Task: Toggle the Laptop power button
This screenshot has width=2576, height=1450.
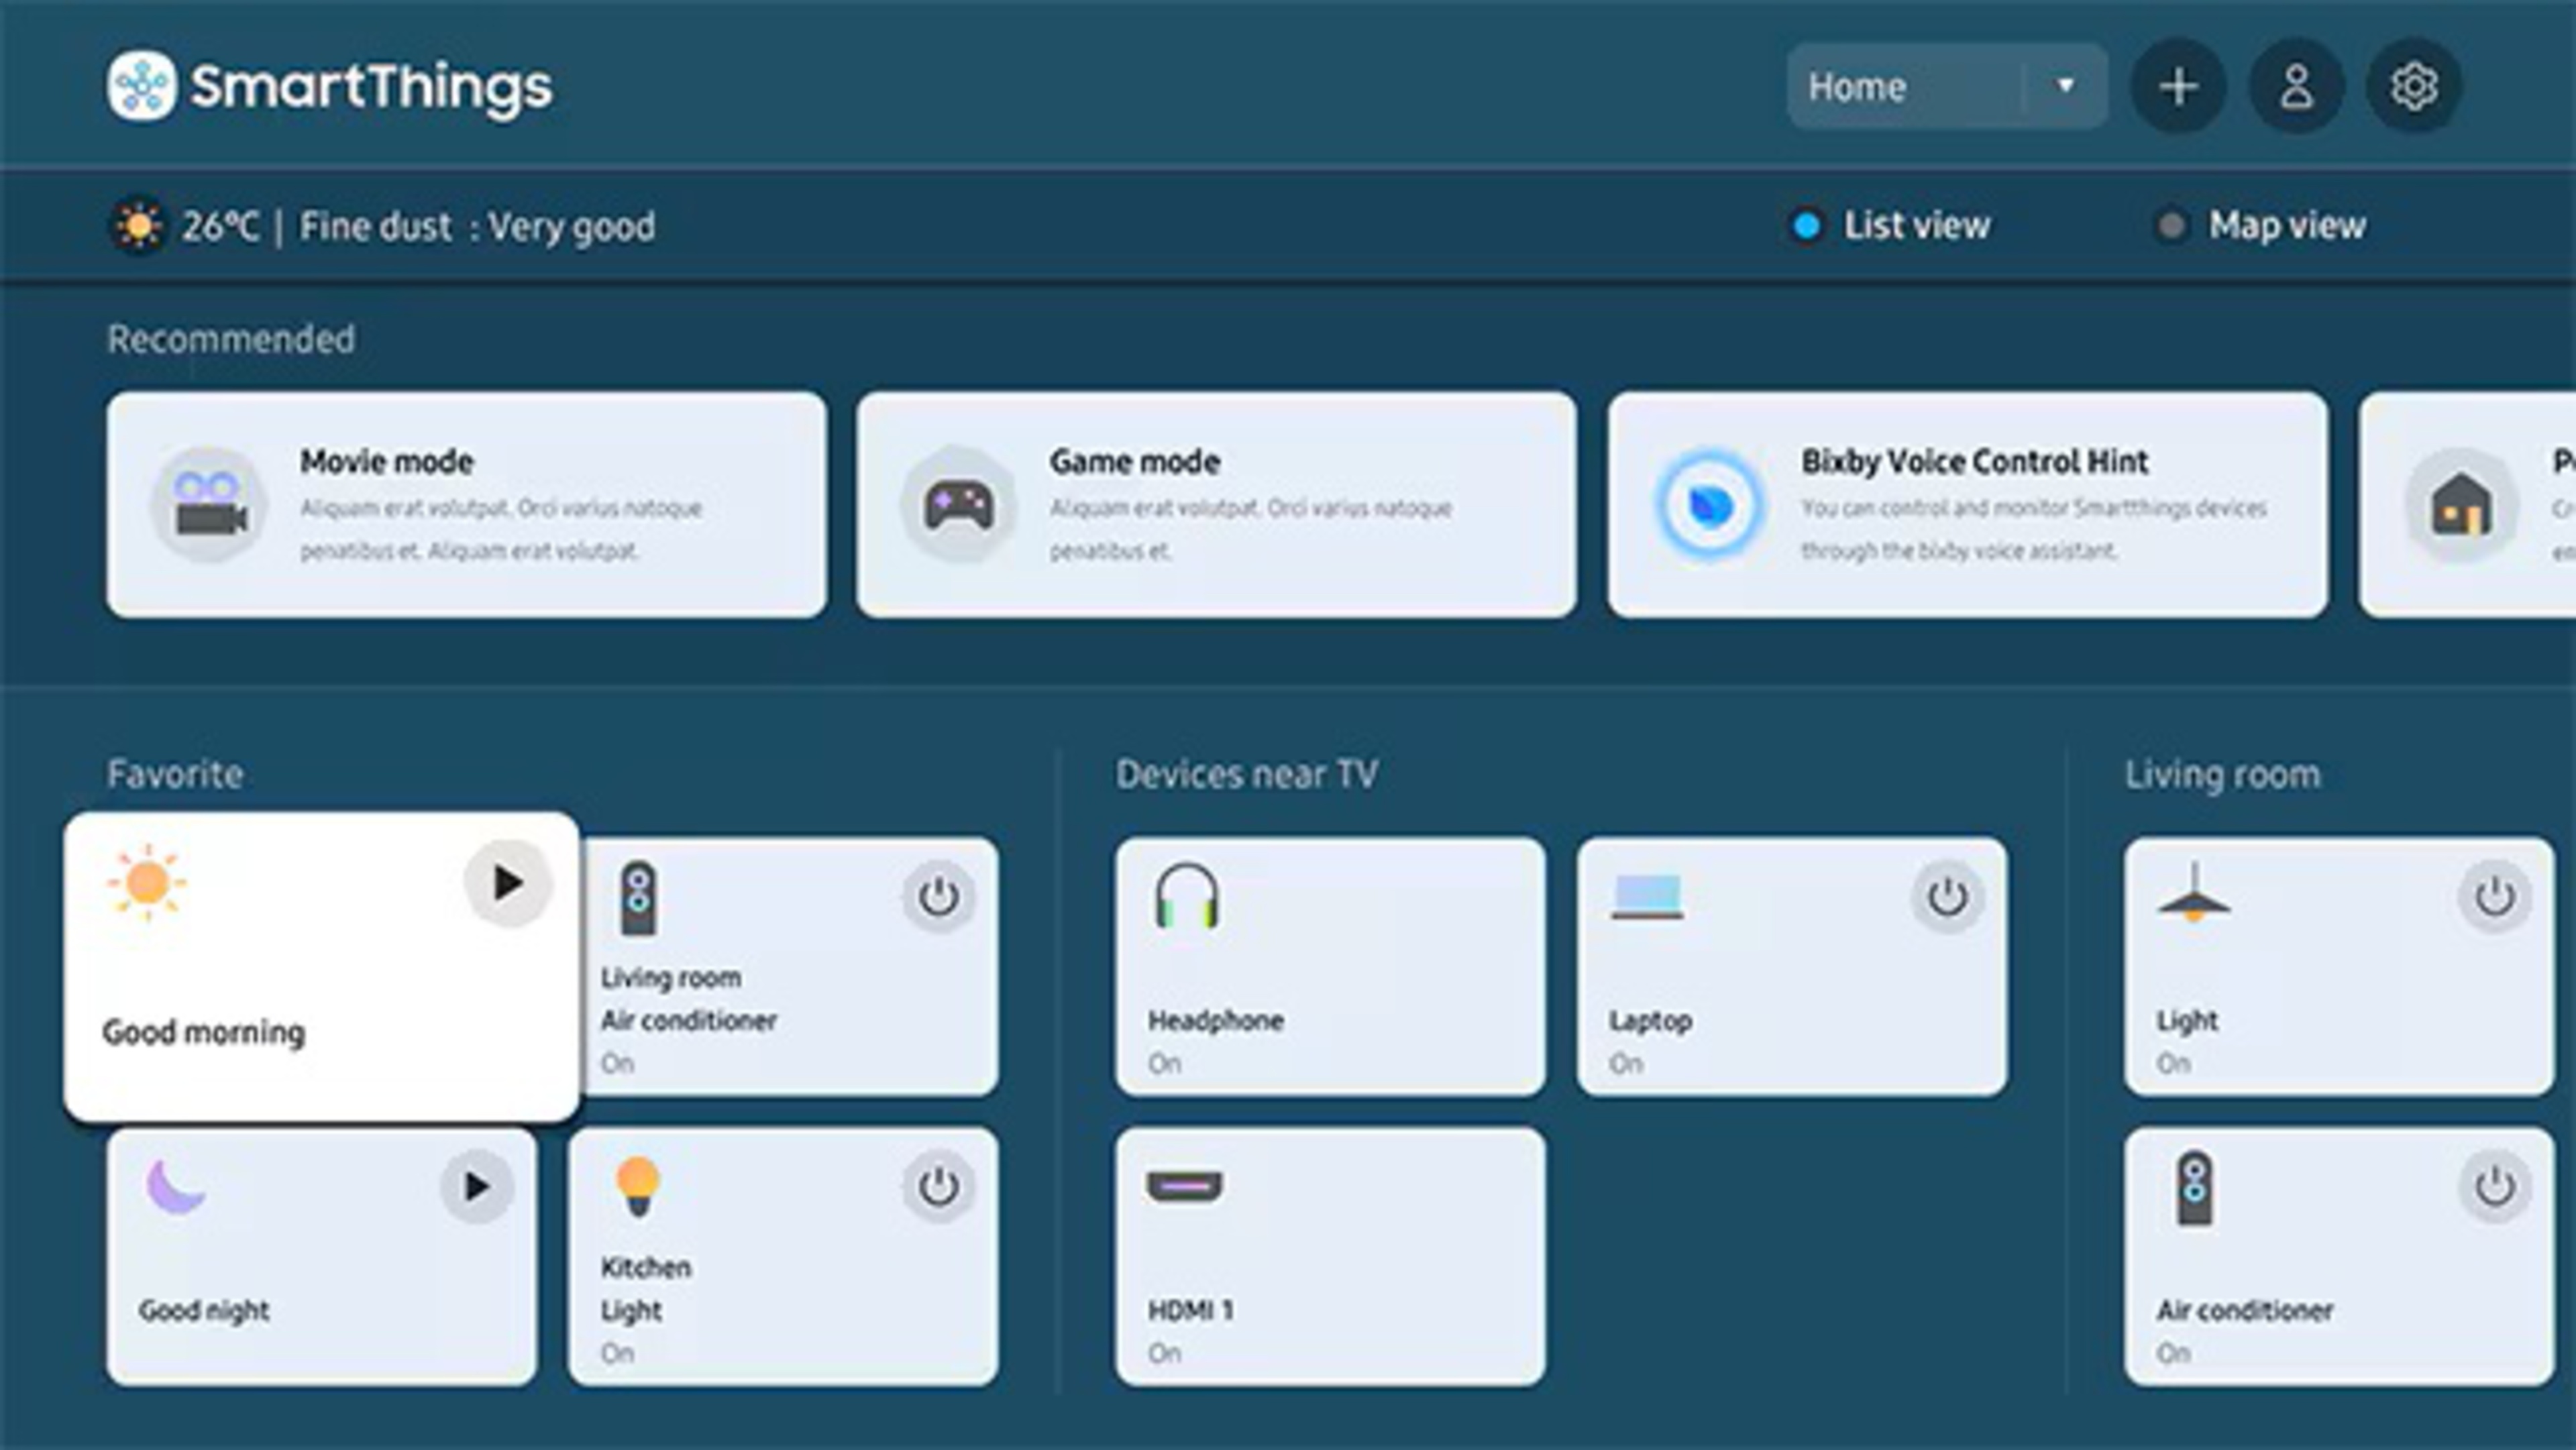Action: pos(1947,897)
